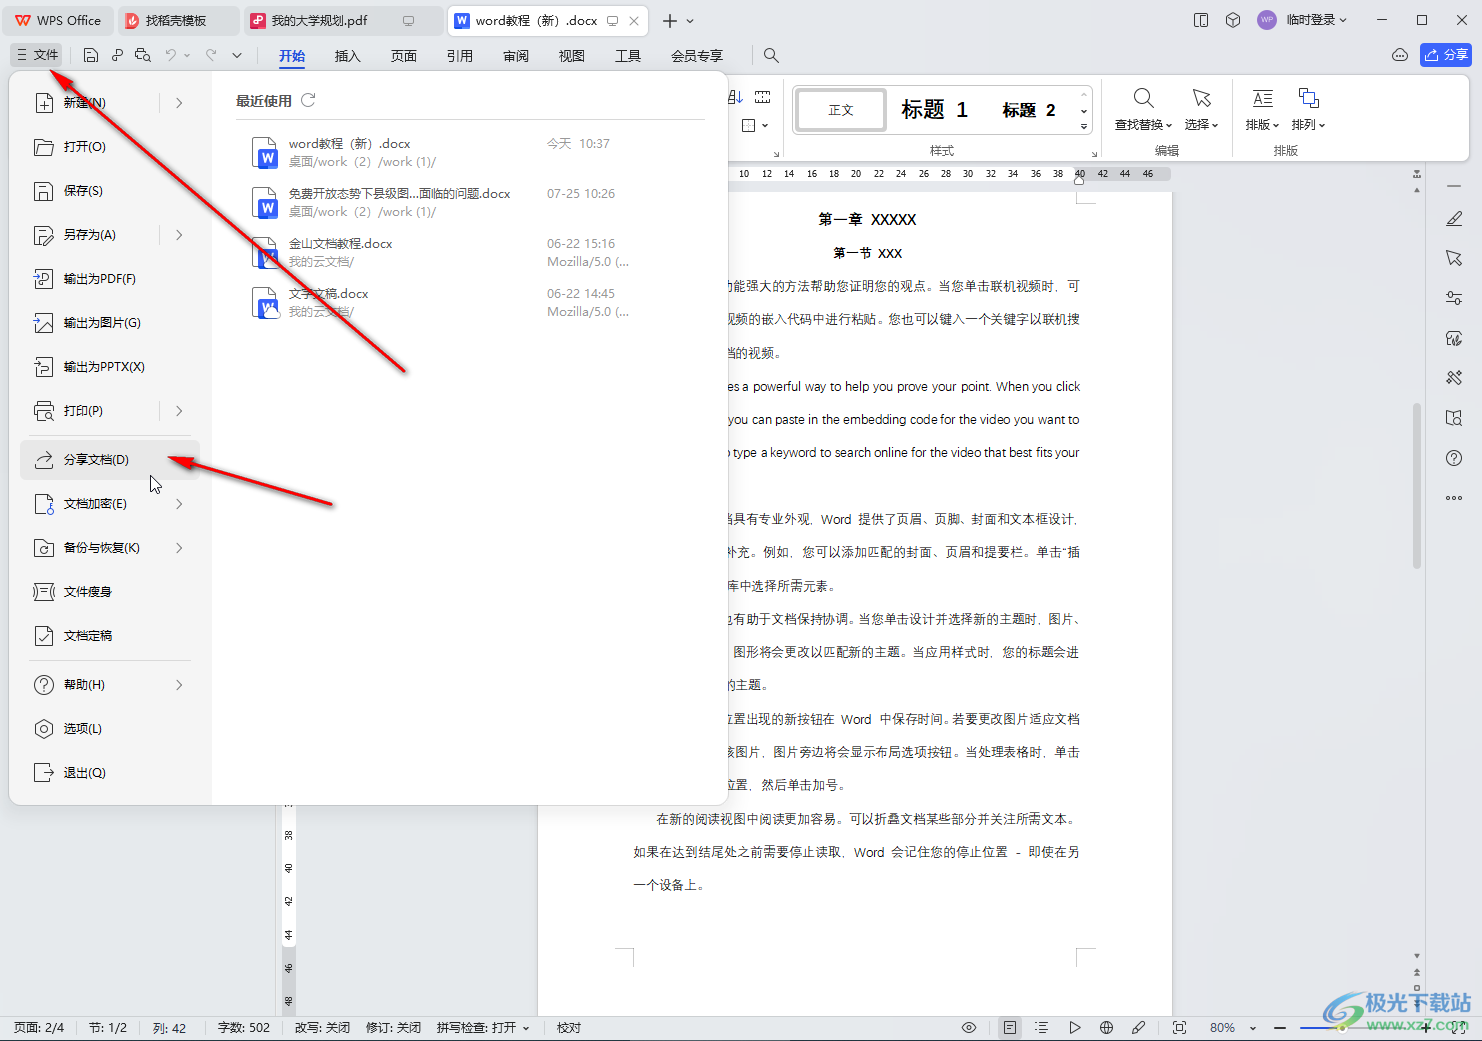Switch to the 审阅 ribbon tab
The image size is (1482, 1041).
coord(516,56)
